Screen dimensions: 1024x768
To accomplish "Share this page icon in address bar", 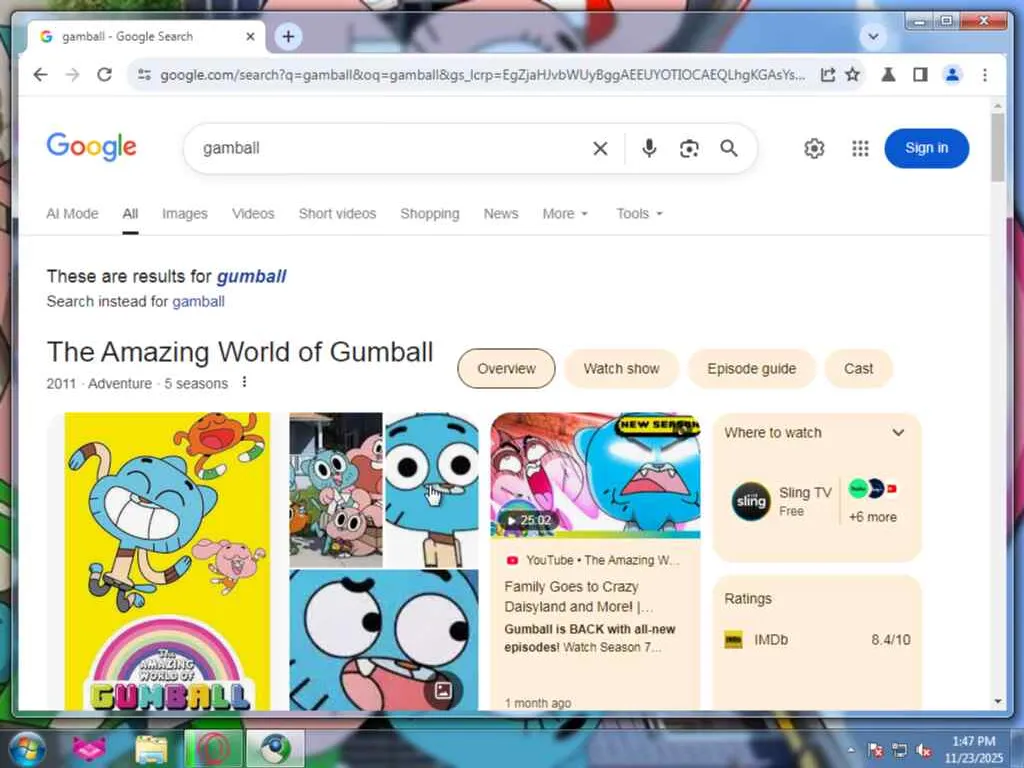I will coord(827,75).
